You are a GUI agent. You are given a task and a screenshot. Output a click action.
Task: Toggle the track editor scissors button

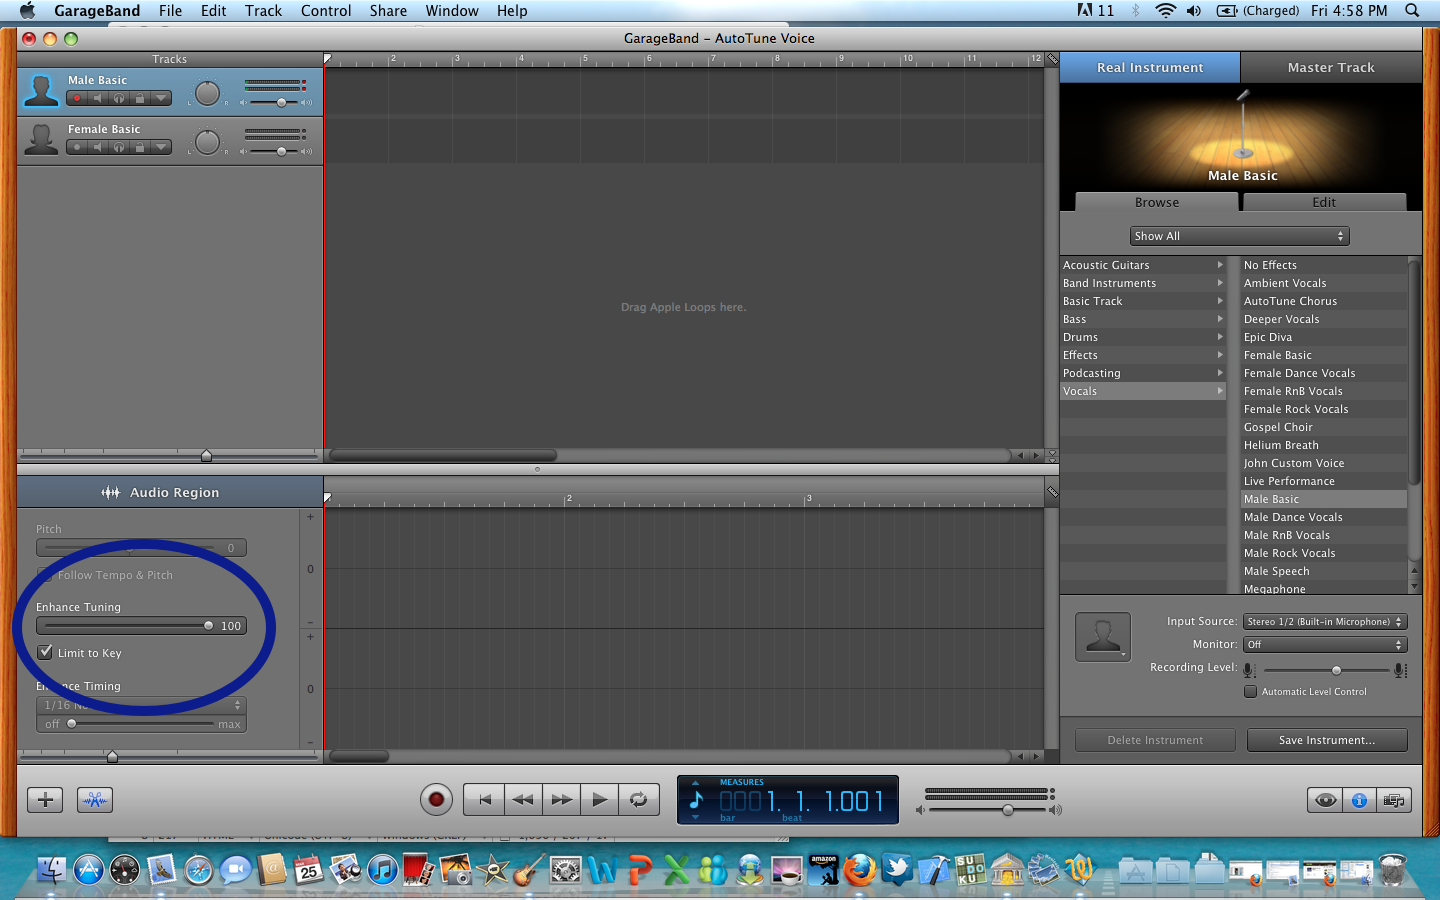(95, 799)
